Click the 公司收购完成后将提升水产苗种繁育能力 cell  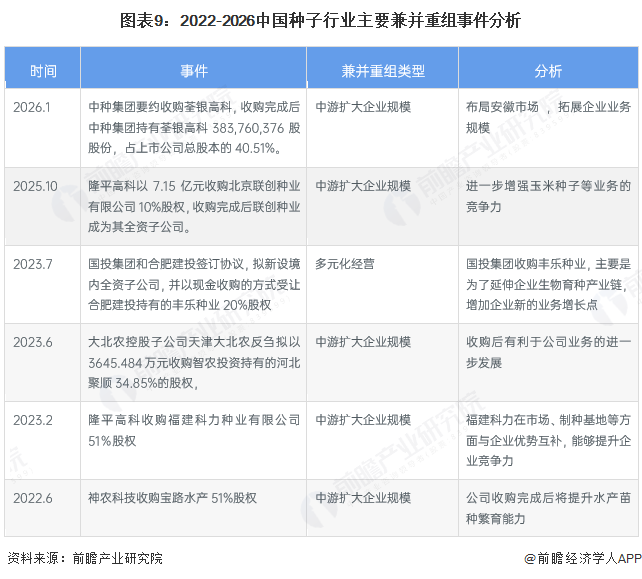(x=548, y=508)
